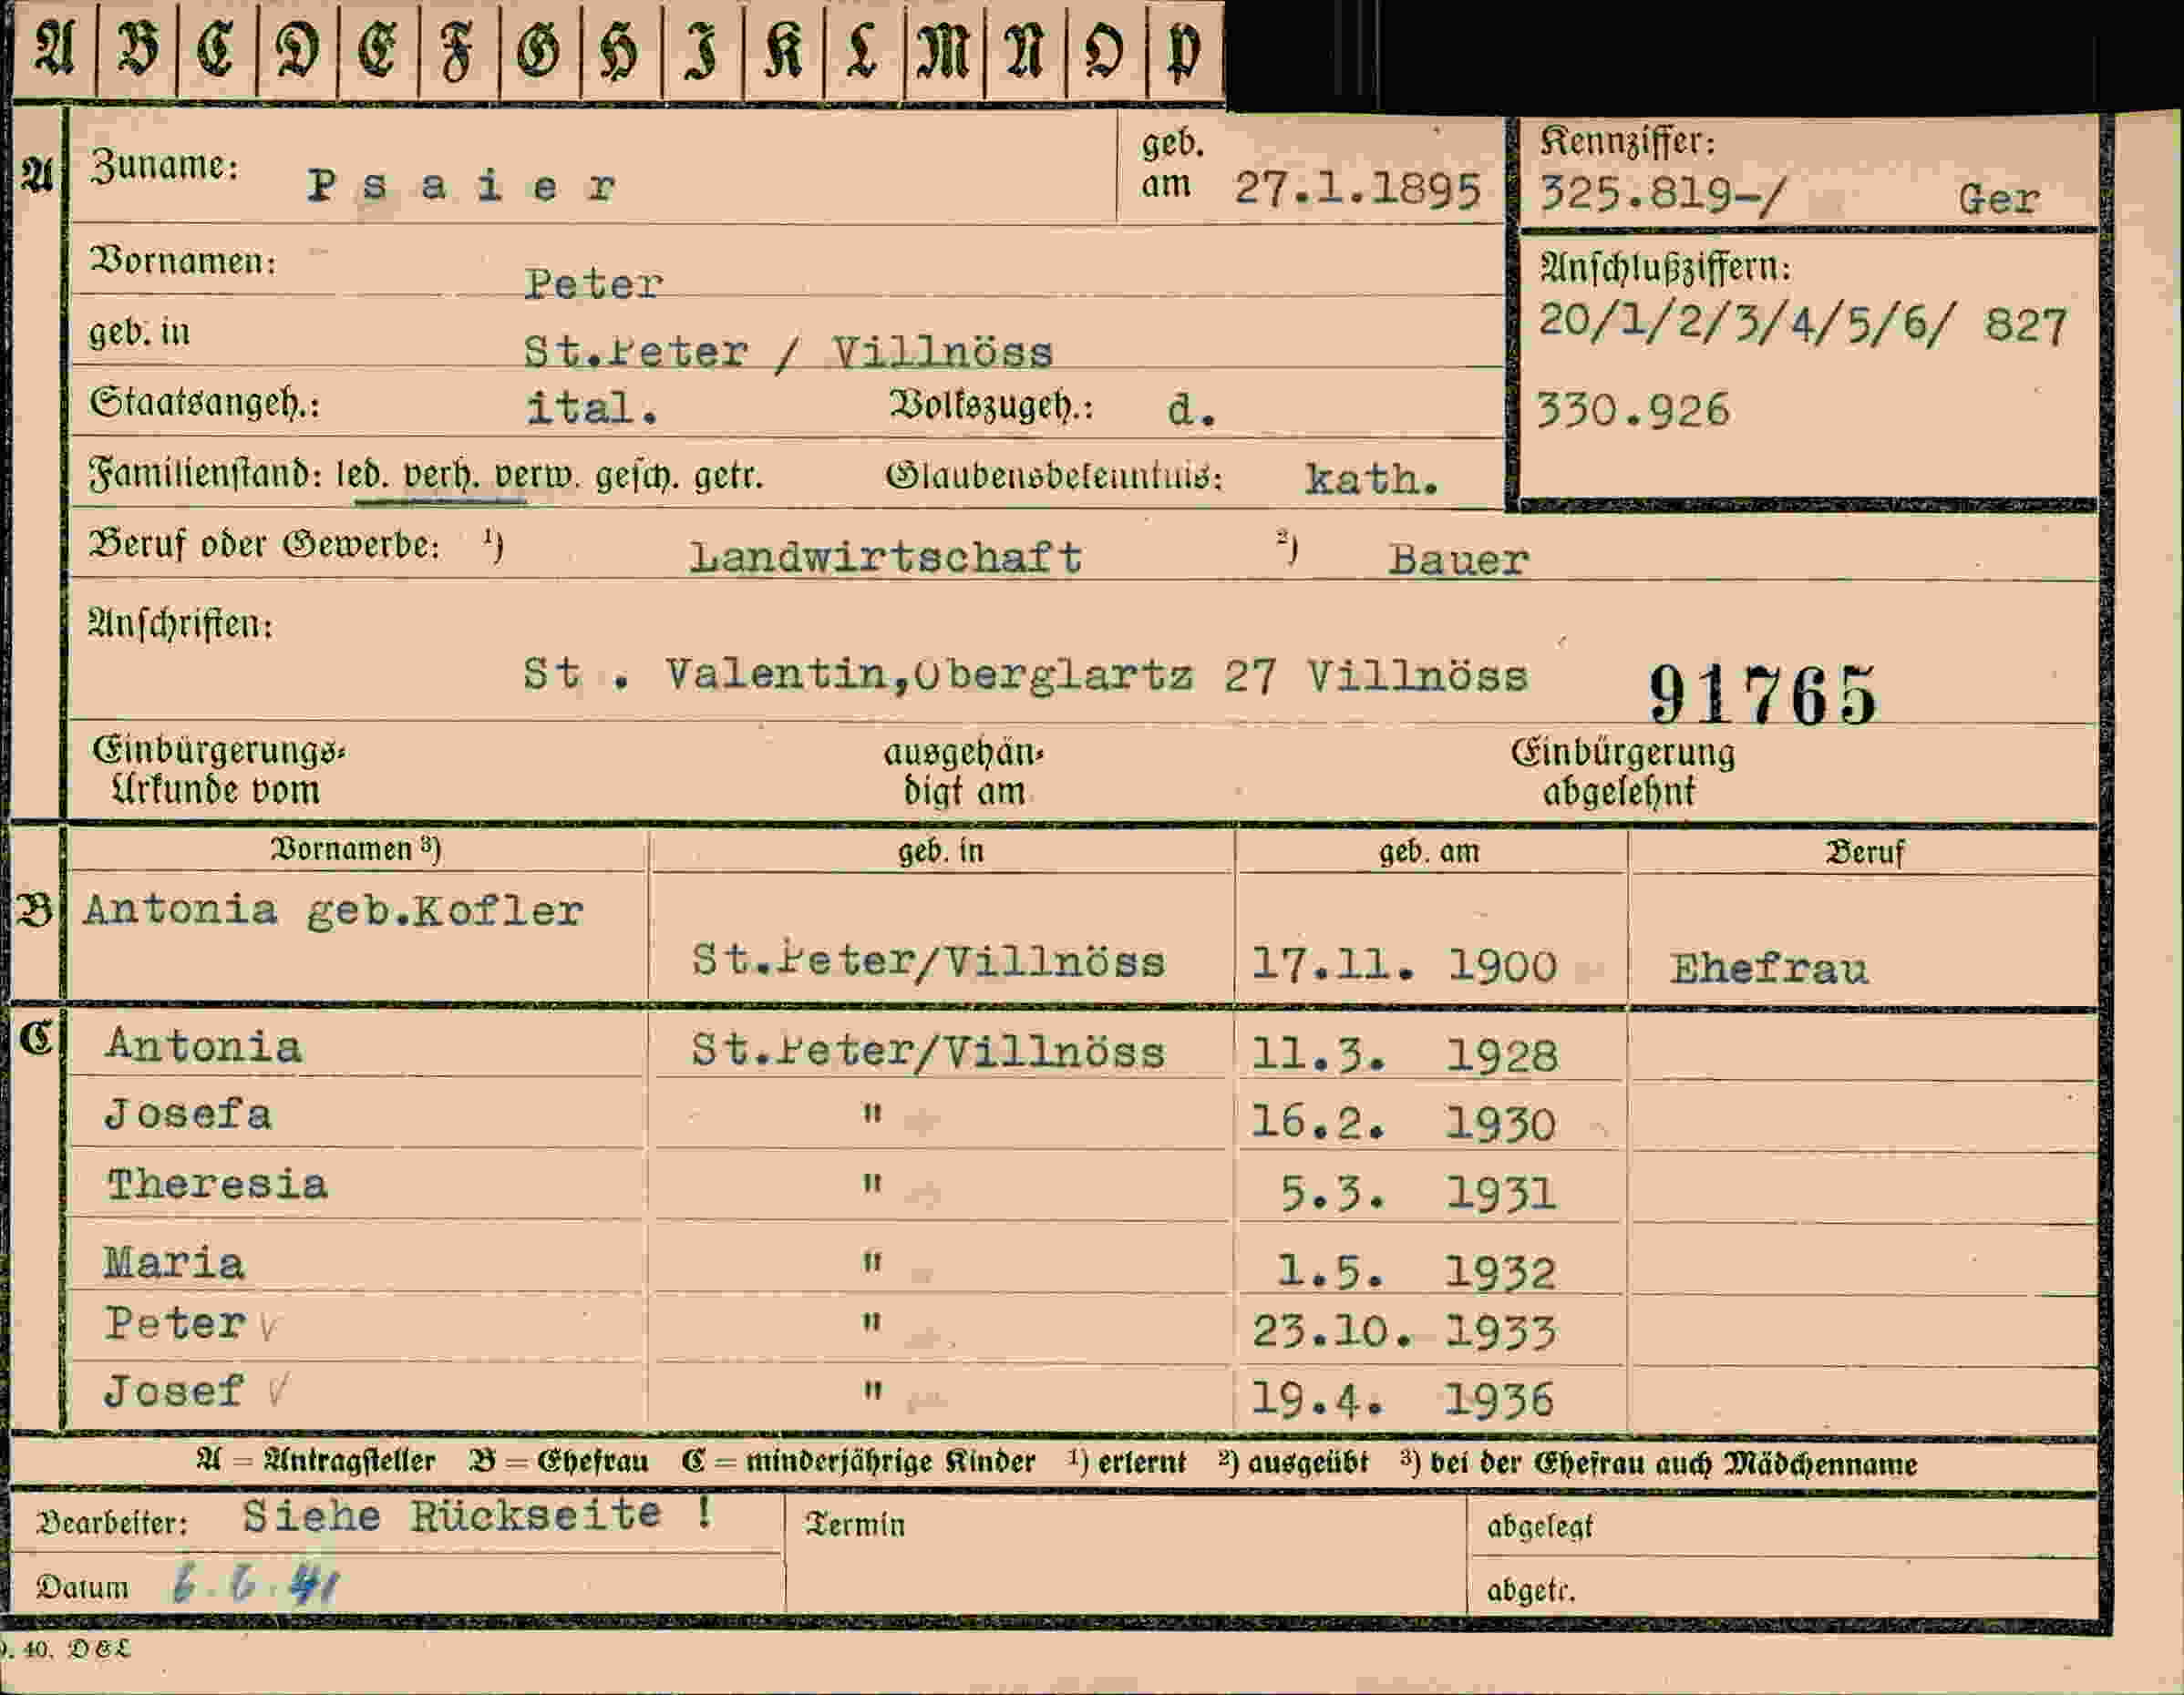Select the letter M index tab
Viewport: 2184px width, 1695px height.
tap(944, 50)
